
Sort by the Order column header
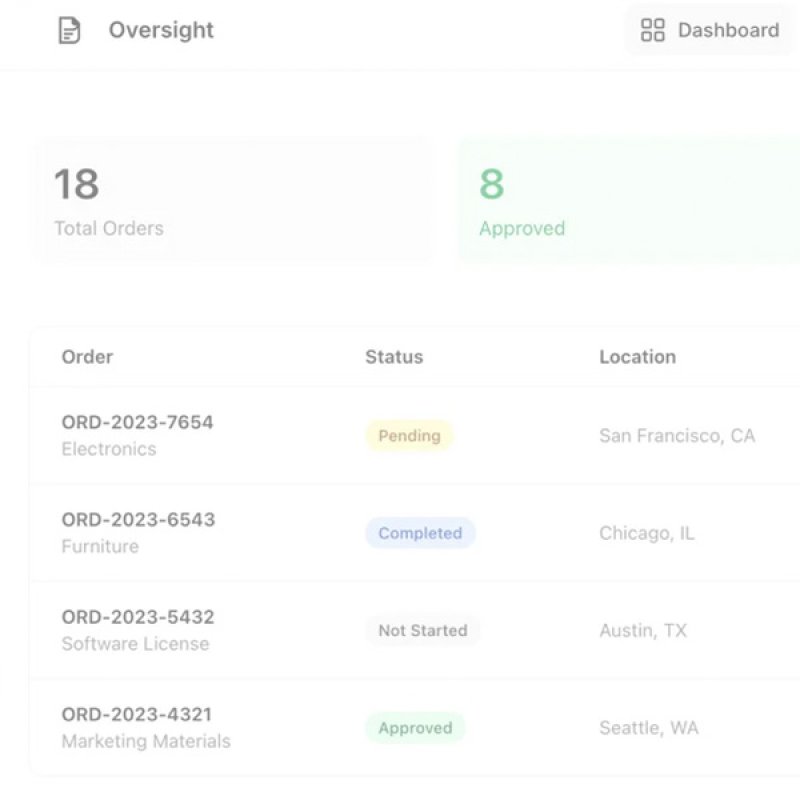[x=87, y=357]
